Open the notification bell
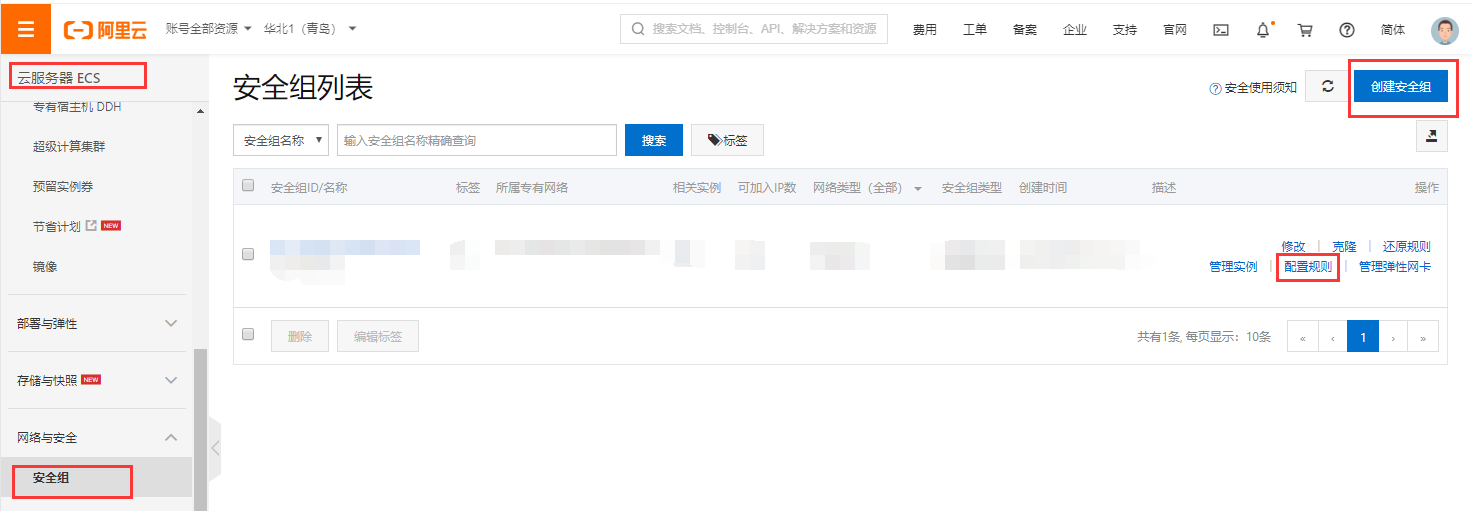This screenshot has width=1472, height=511. click(1263, 30)
